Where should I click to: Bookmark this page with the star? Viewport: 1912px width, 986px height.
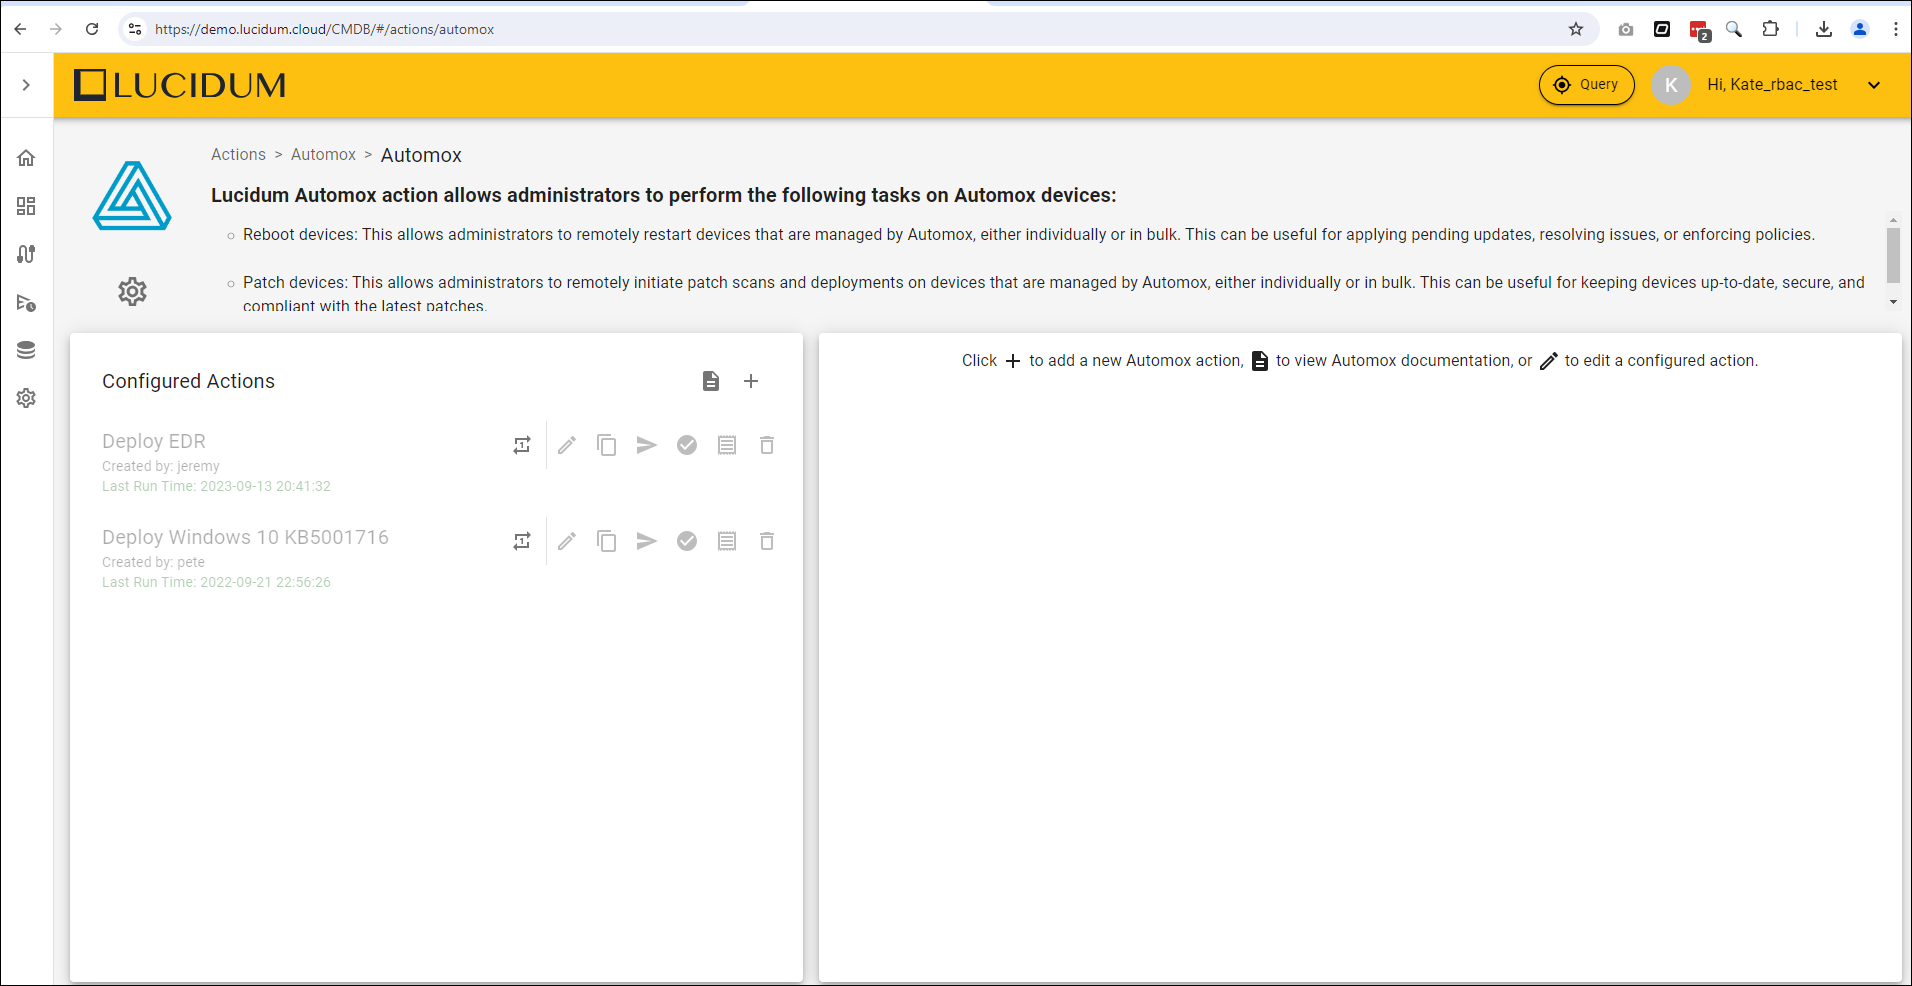pyautogui.click(x=1576, y=29)
